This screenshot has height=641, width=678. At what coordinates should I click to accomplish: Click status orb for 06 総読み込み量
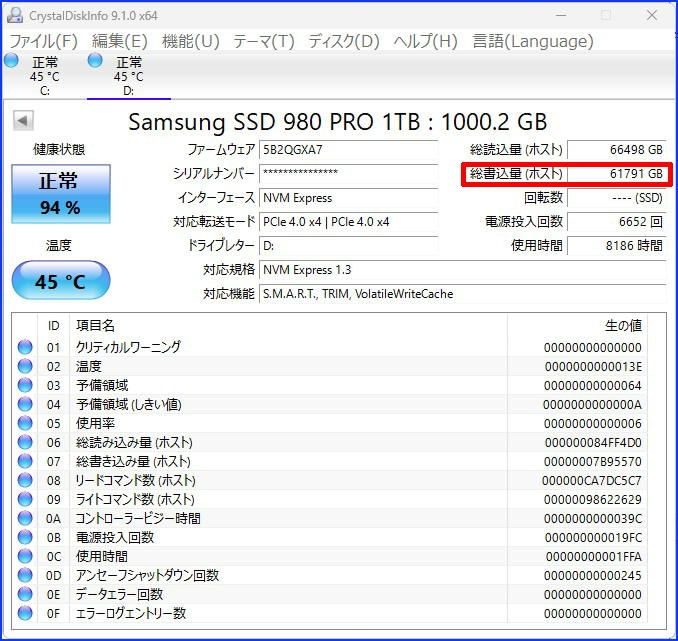[25, 442]
